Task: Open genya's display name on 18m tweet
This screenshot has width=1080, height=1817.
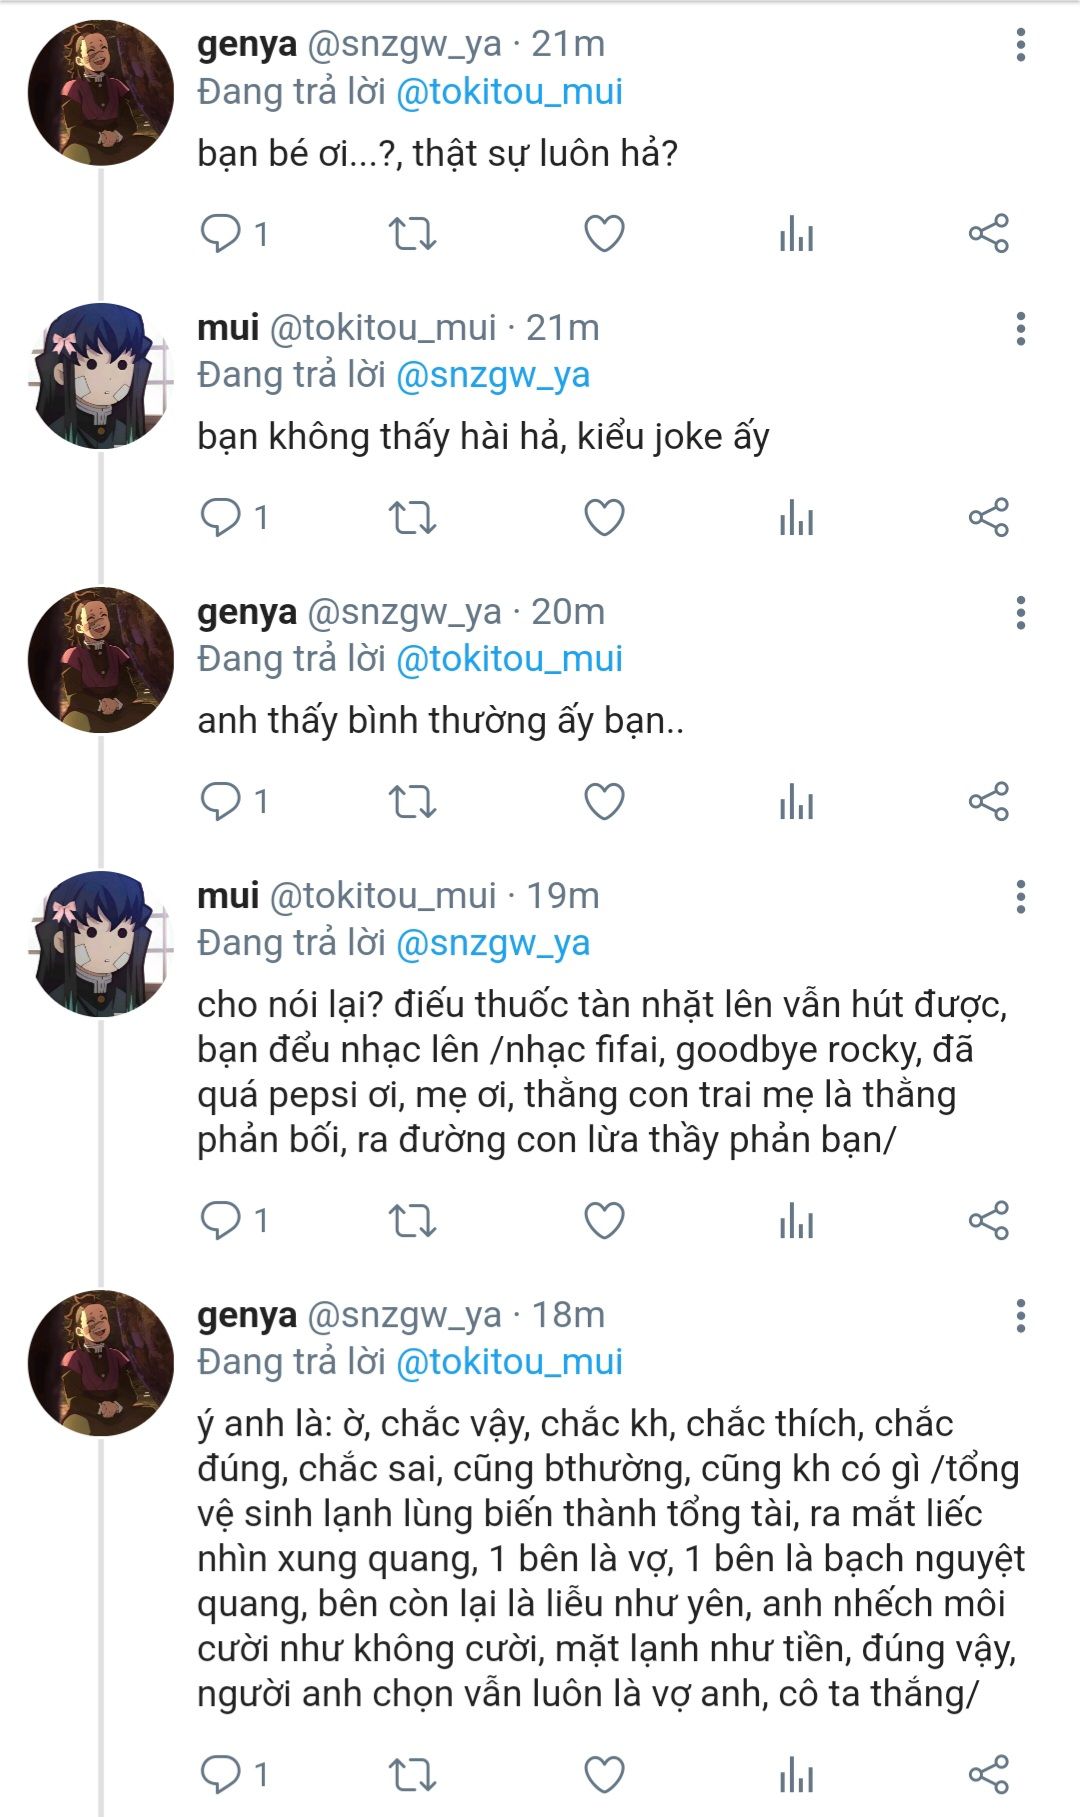Action: [x=247, y=1314]
